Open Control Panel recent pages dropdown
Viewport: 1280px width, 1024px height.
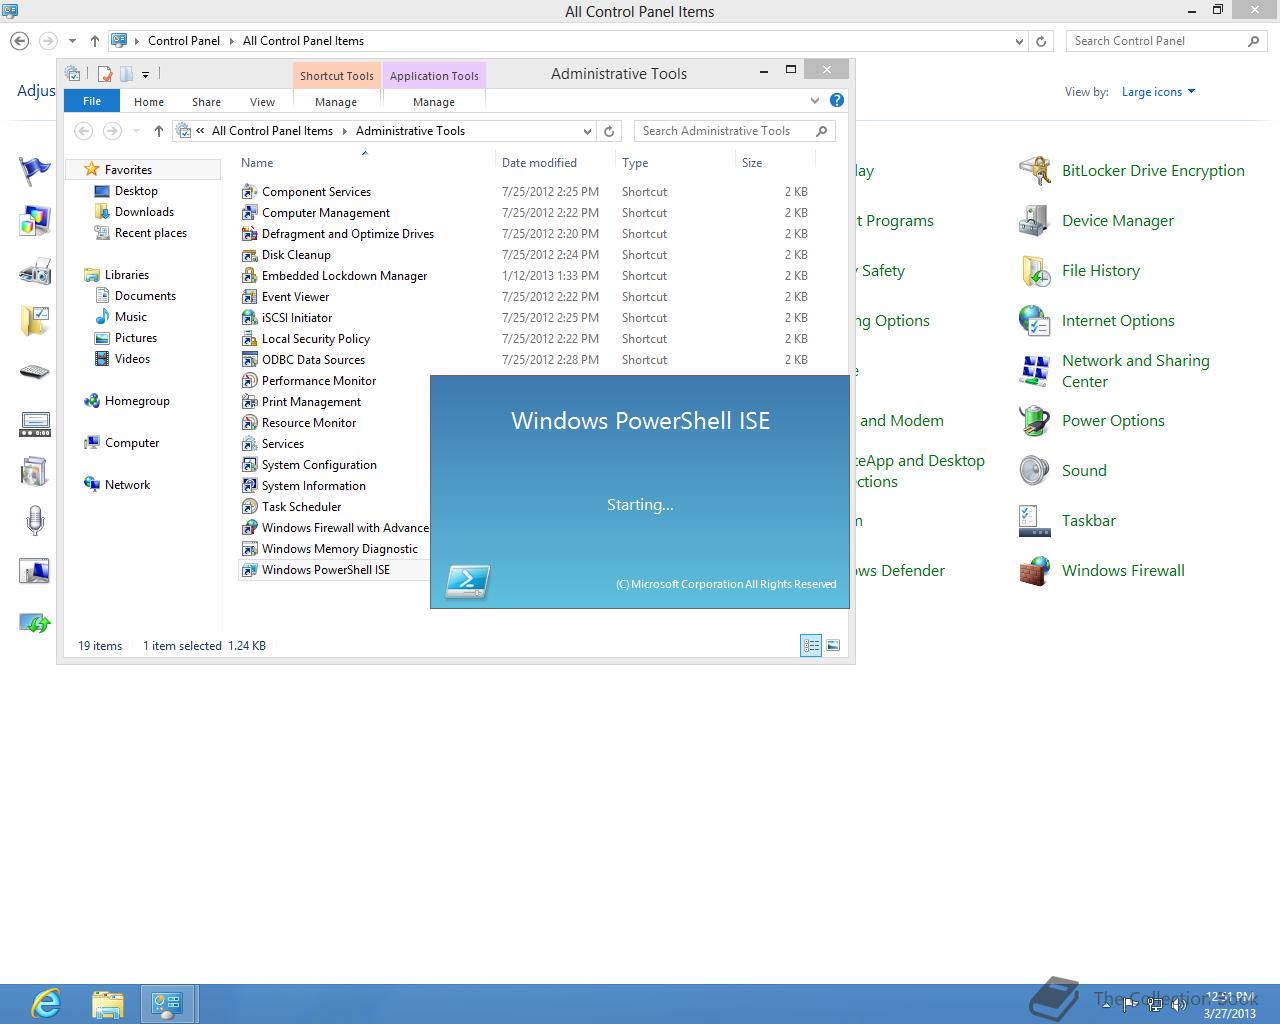pyautogui.click(x=72, y=41)
